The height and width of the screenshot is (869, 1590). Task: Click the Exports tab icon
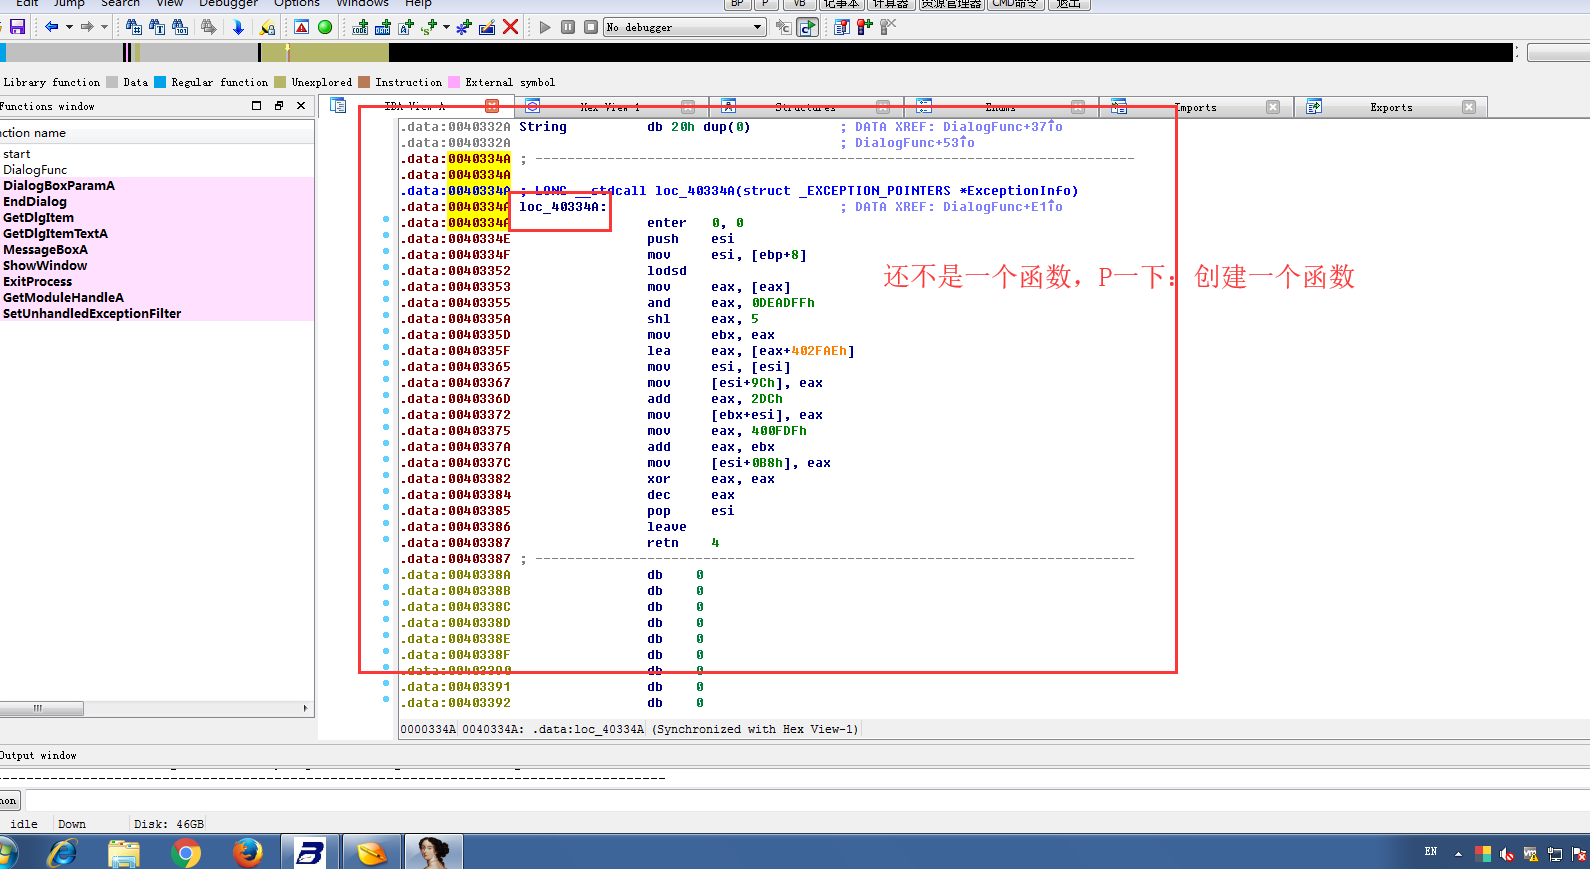click(x=1314, y=106)
